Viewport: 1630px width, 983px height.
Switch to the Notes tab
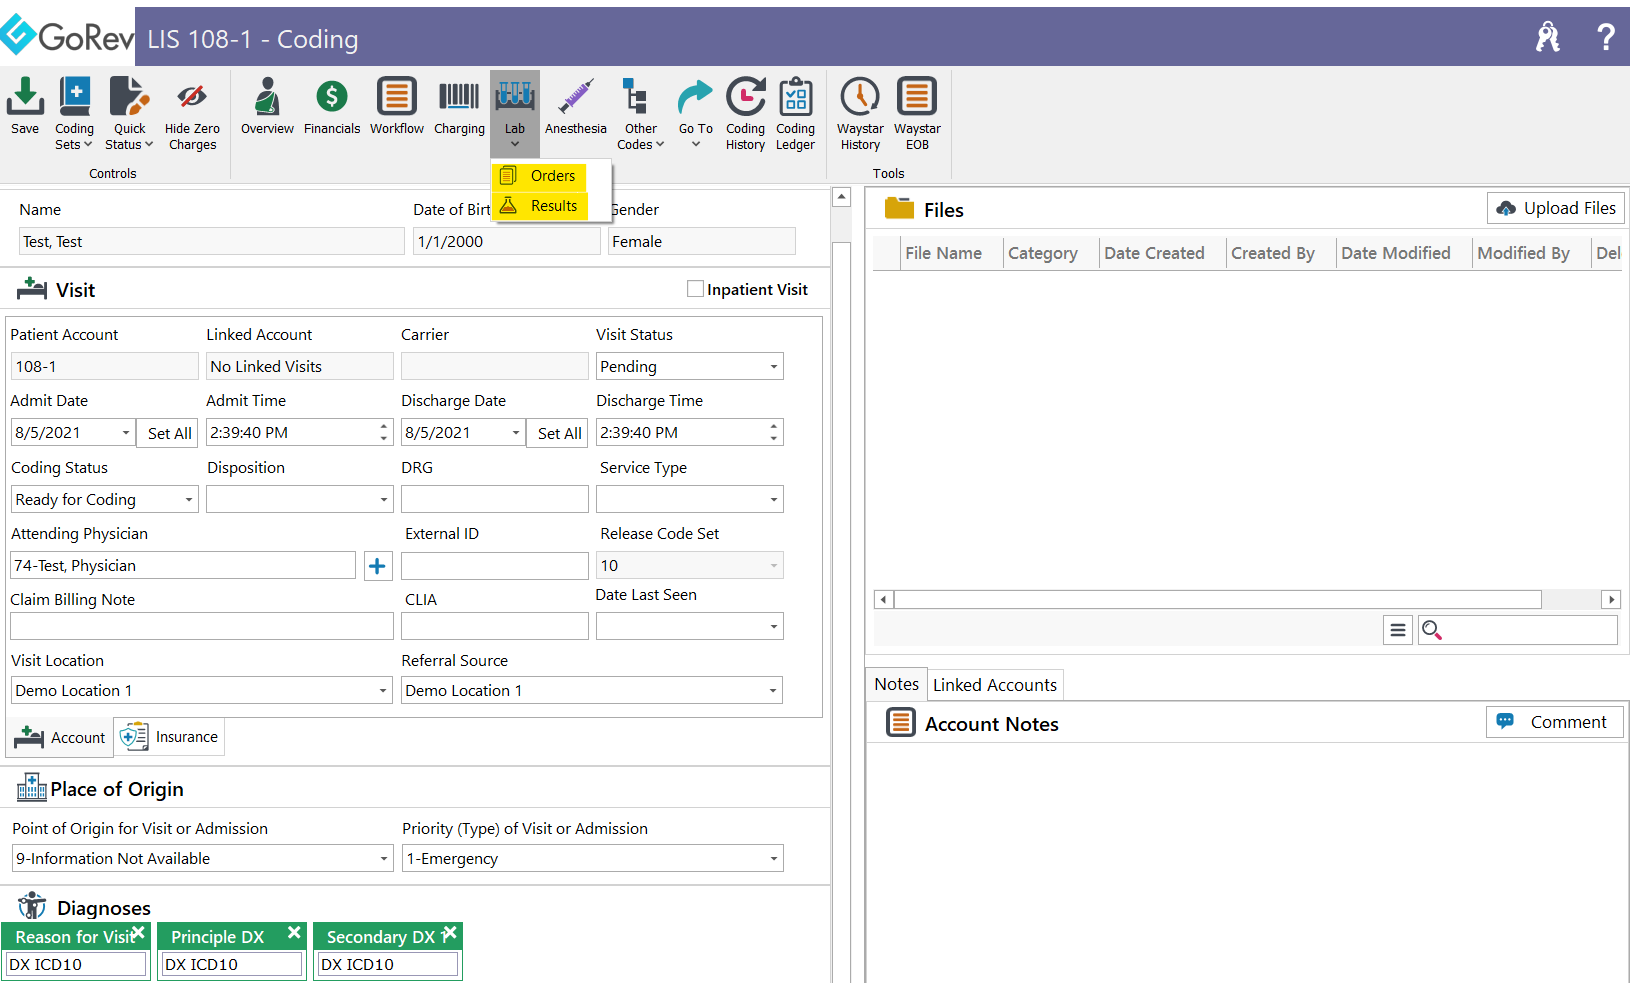(896, 684)
